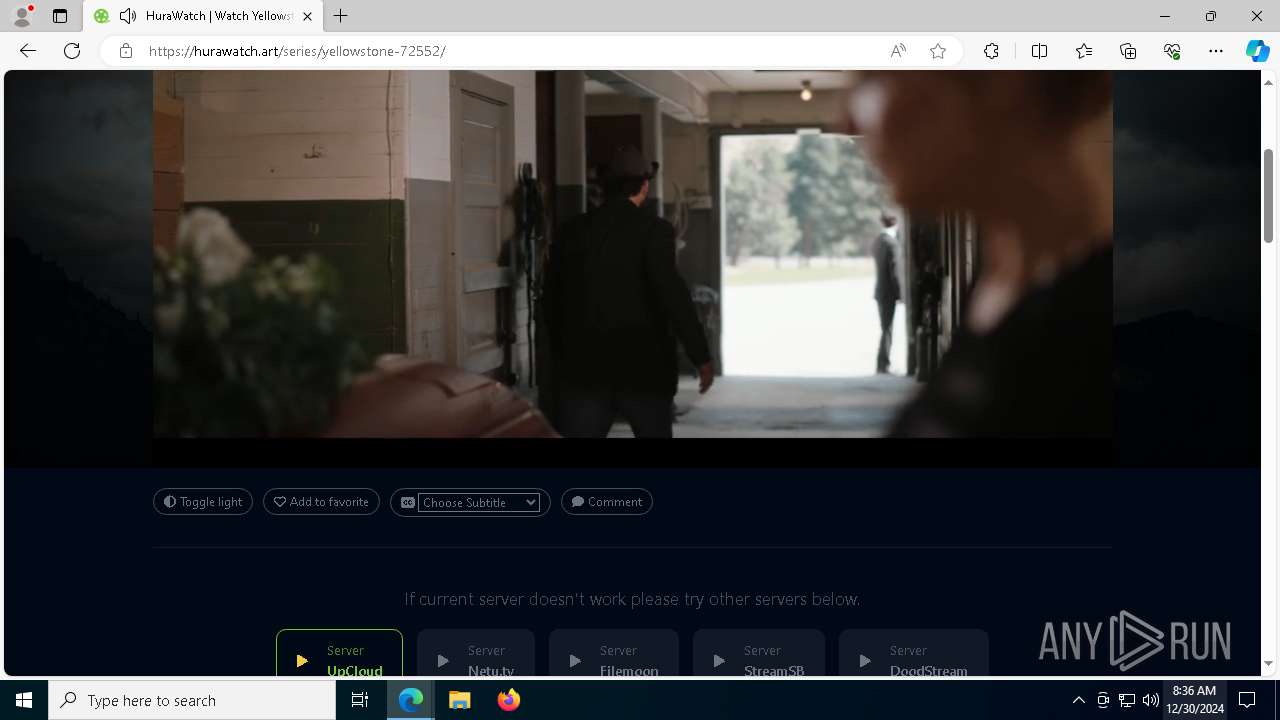Open Settings and more ellipsis menu
This screenshot has width=1280, height=720.
[x=1216, y=51]
